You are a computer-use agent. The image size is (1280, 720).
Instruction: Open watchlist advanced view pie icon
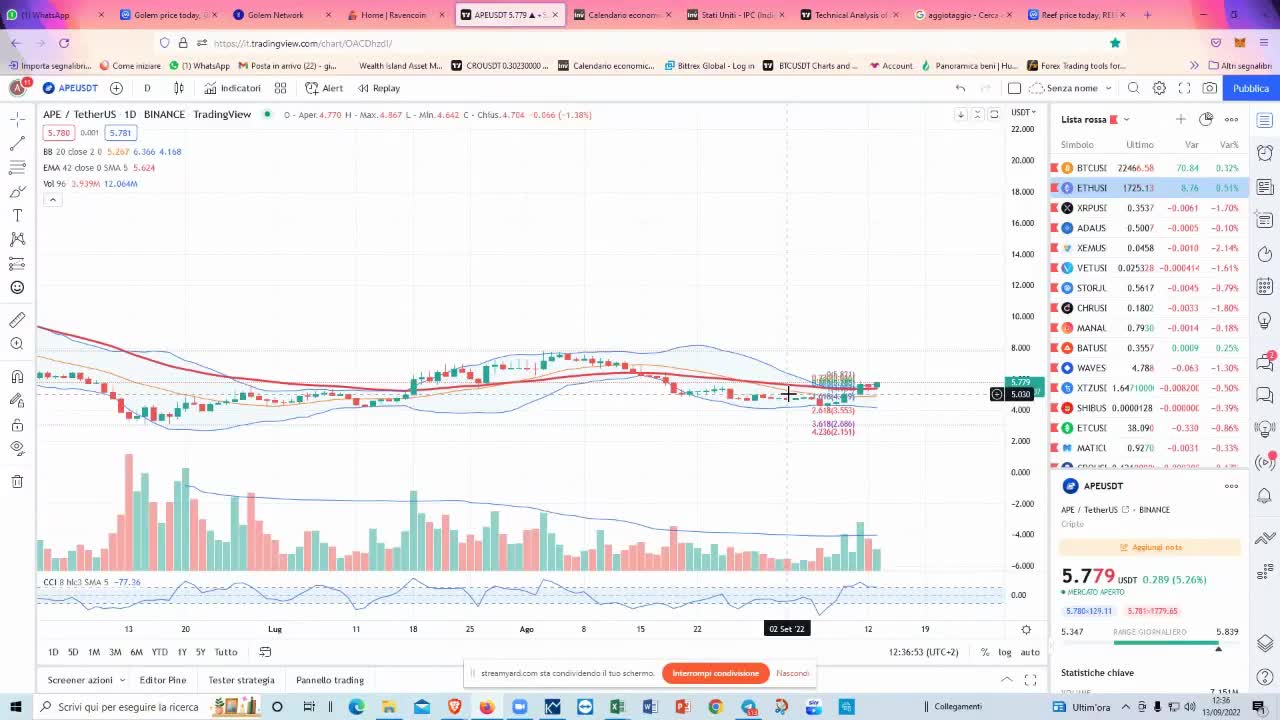pos(1206,119)
